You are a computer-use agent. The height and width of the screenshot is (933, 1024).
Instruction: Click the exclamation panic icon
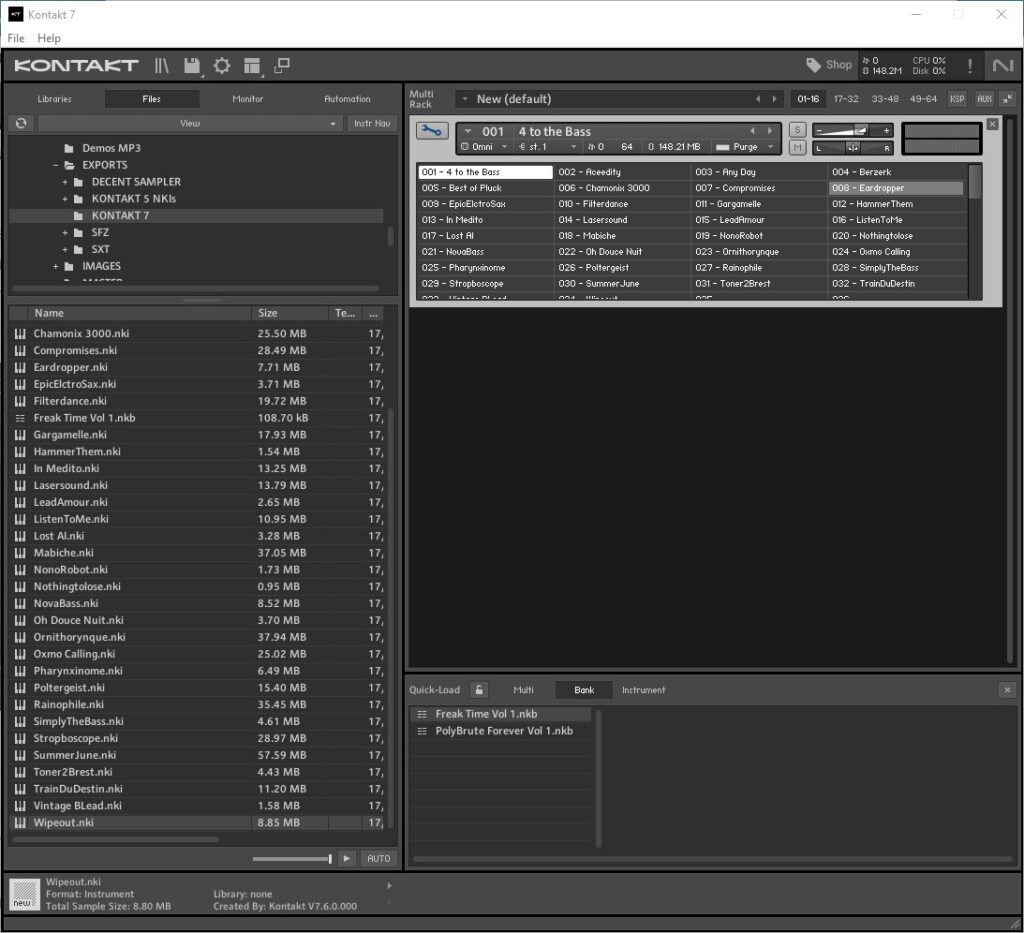(x=969, y=66)
